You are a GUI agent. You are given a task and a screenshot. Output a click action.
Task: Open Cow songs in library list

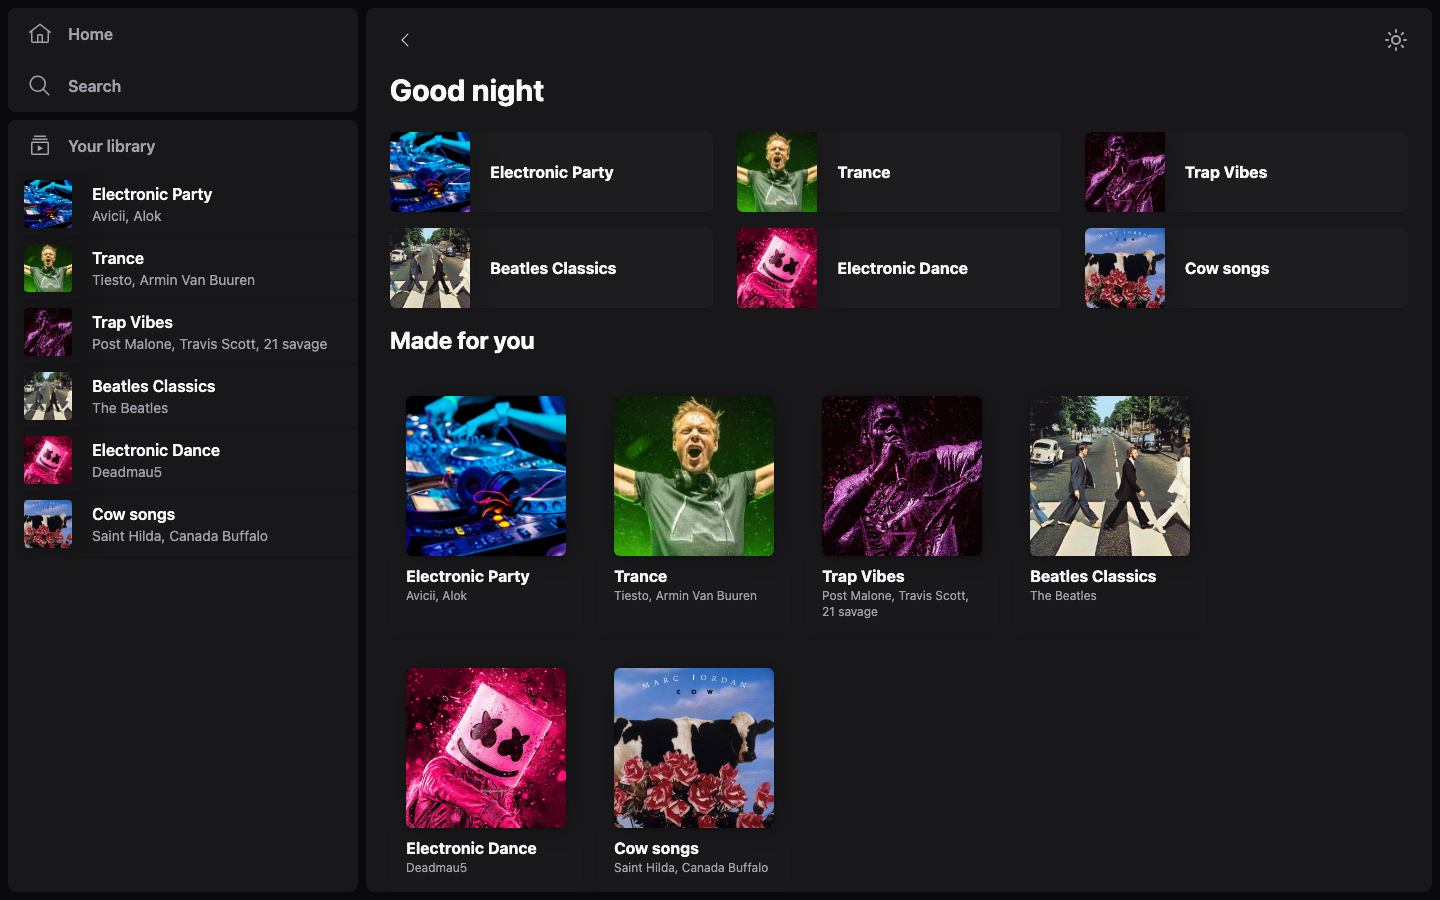tap(183, 524)
